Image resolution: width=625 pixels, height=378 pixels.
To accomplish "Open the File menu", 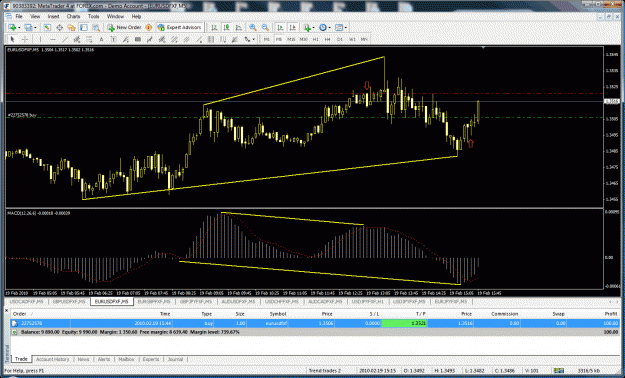I will (19, 16).
